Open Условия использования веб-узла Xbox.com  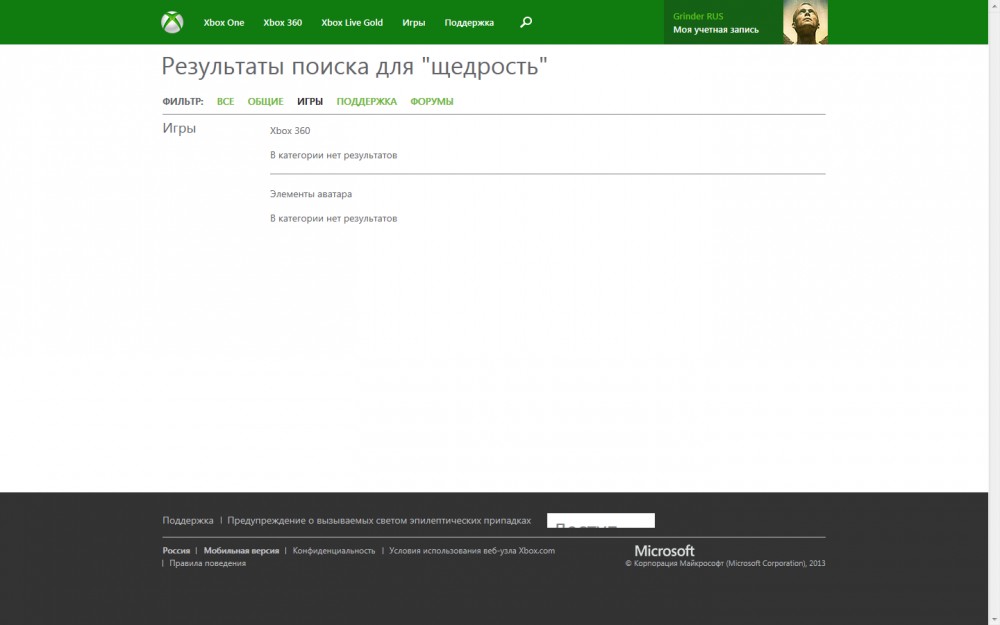(472, 550)
